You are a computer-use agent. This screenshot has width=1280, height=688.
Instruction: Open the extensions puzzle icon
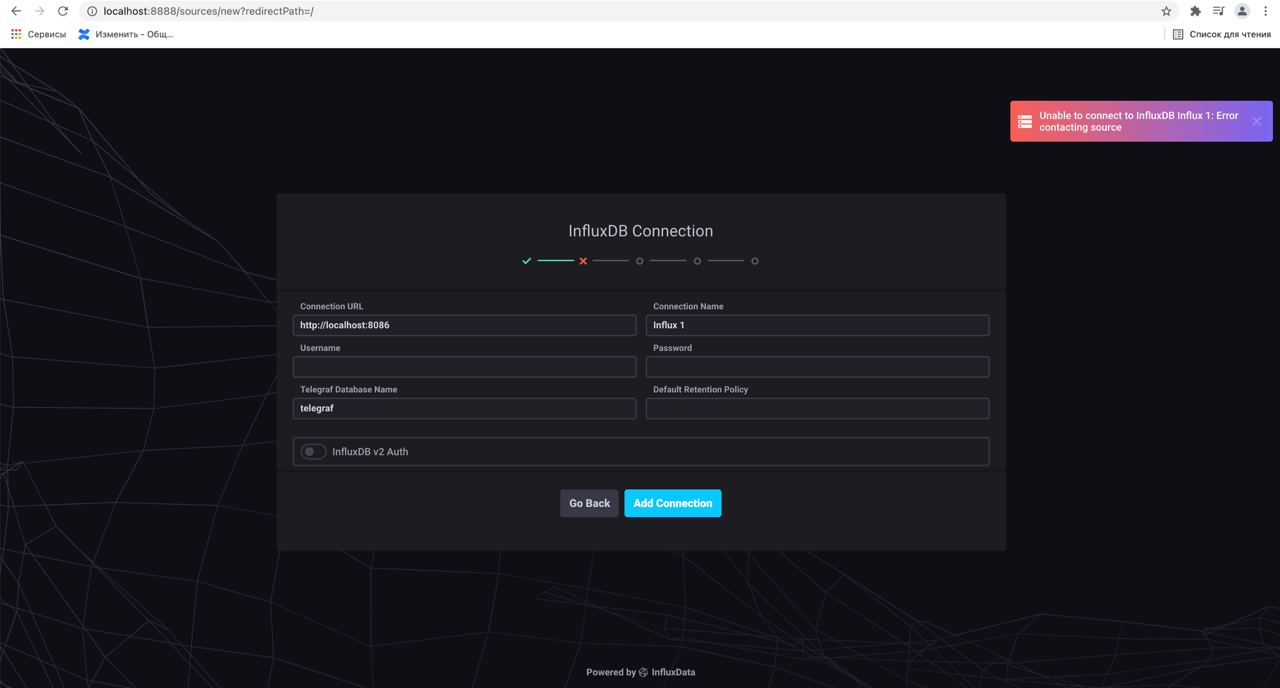[1195, 11]
